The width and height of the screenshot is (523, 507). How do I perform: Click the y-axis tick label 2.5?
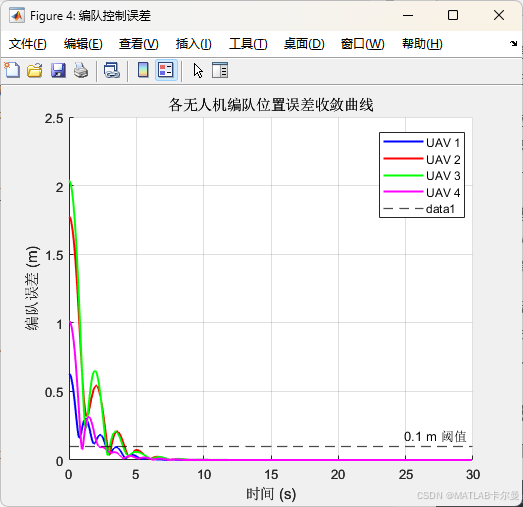[x=54, y=118]
